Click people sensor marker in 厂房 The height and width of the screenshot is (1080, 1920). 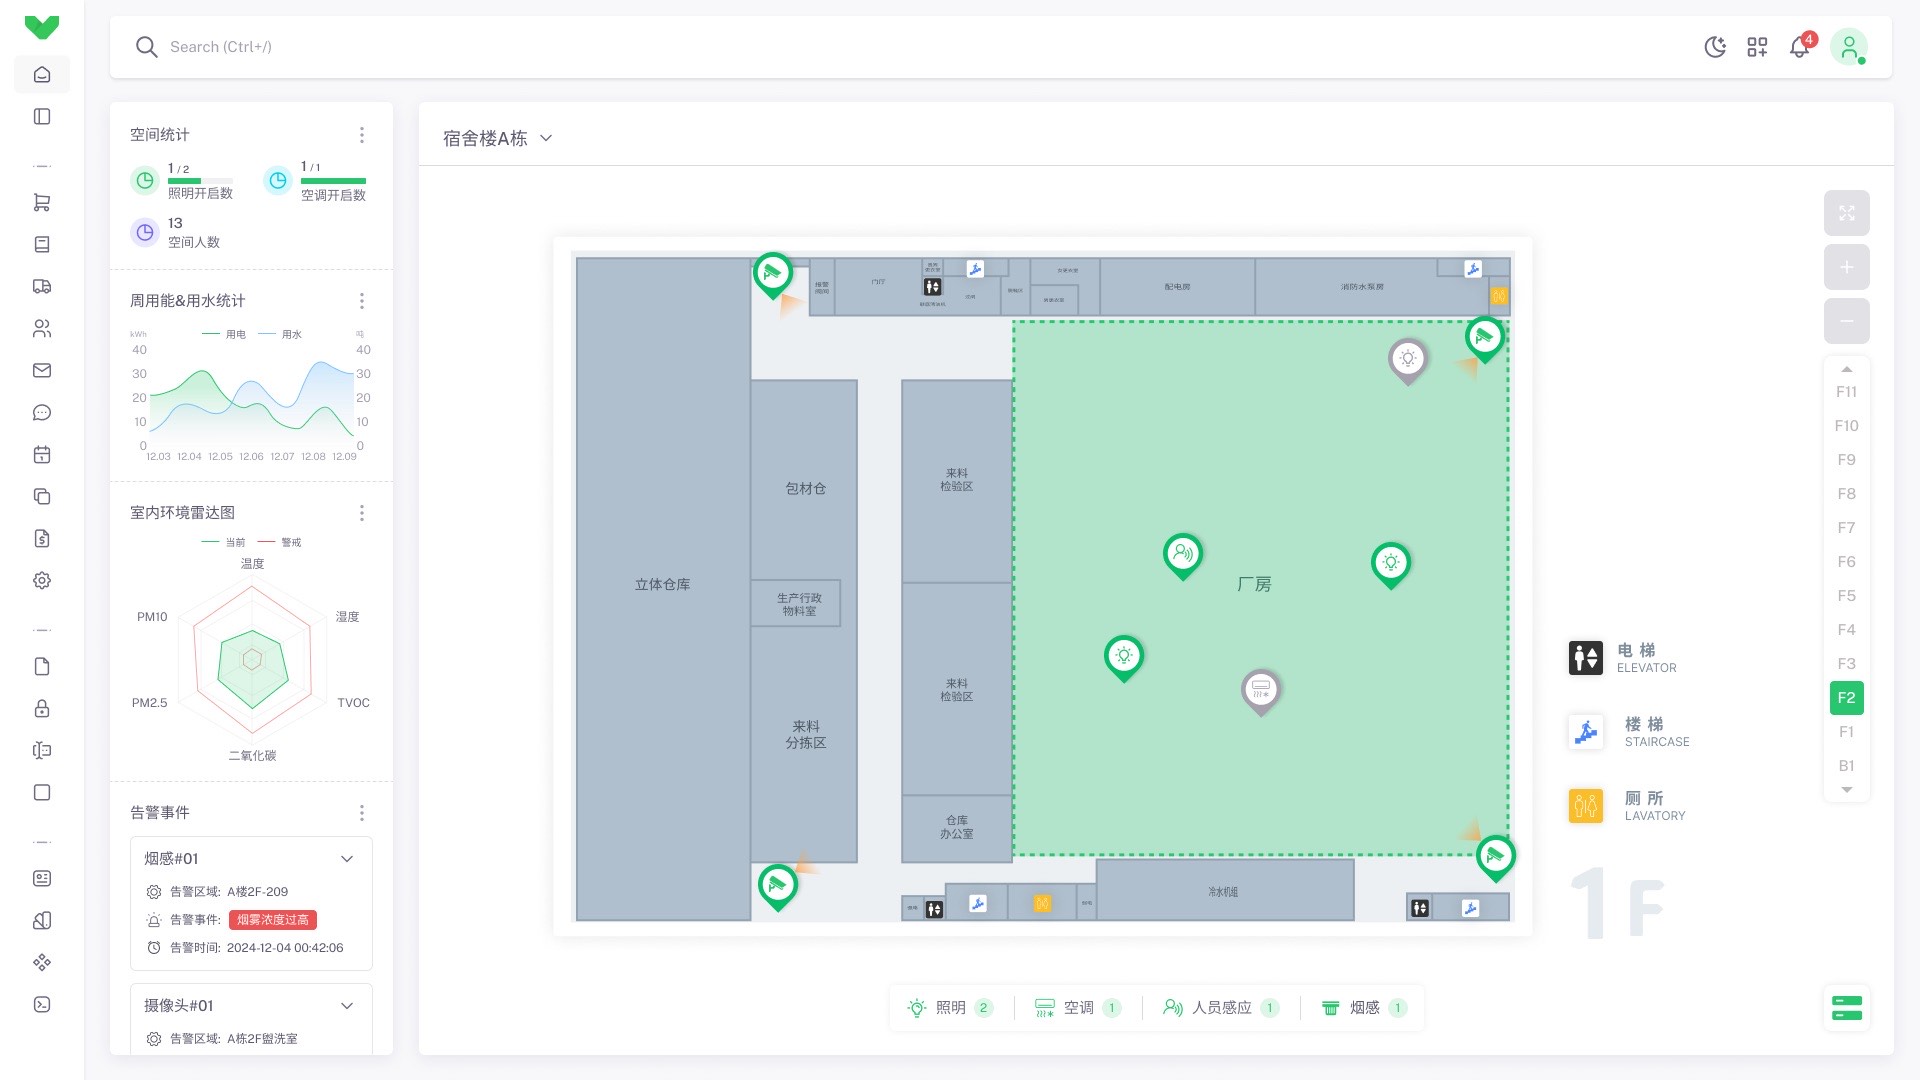1182,552
